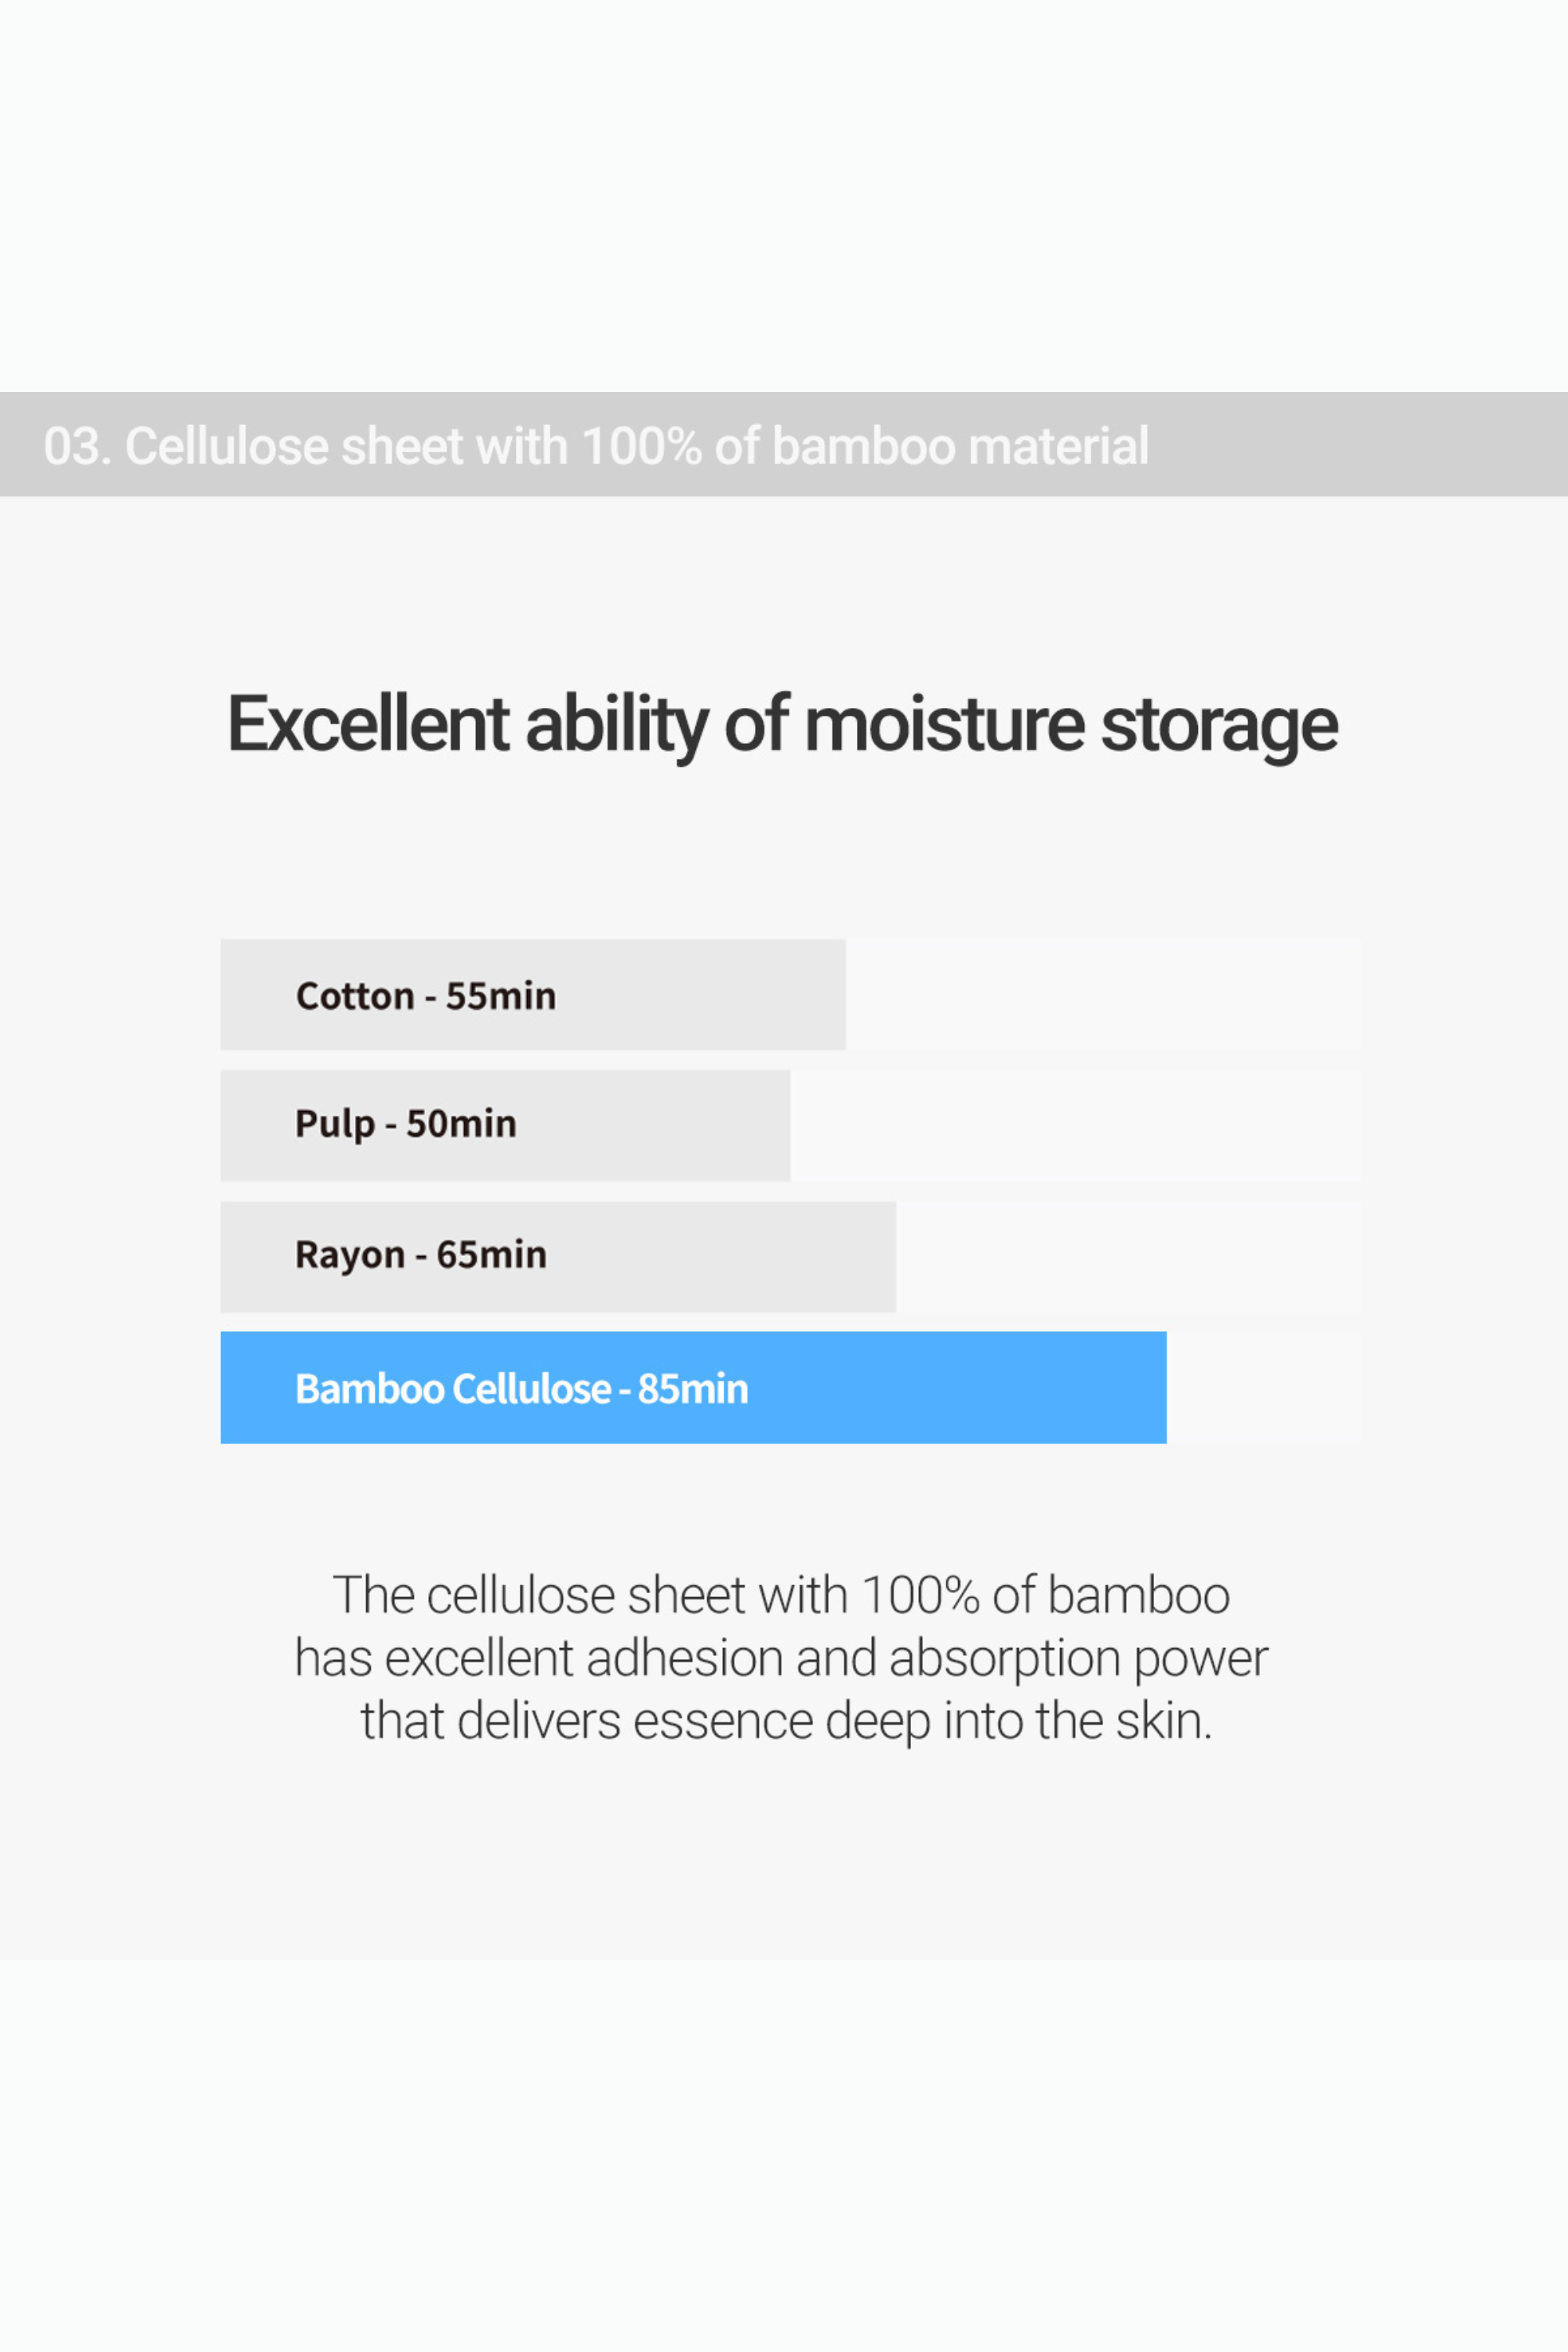Click the "100%" figure in the gray banner

pyautogui.click(x=641, y=446)
